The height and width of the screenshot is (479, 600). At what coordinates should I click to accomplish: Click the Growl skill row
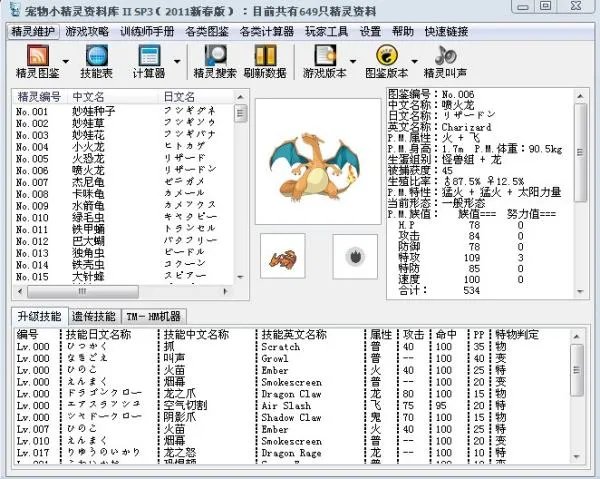click(x=291, y=358)
